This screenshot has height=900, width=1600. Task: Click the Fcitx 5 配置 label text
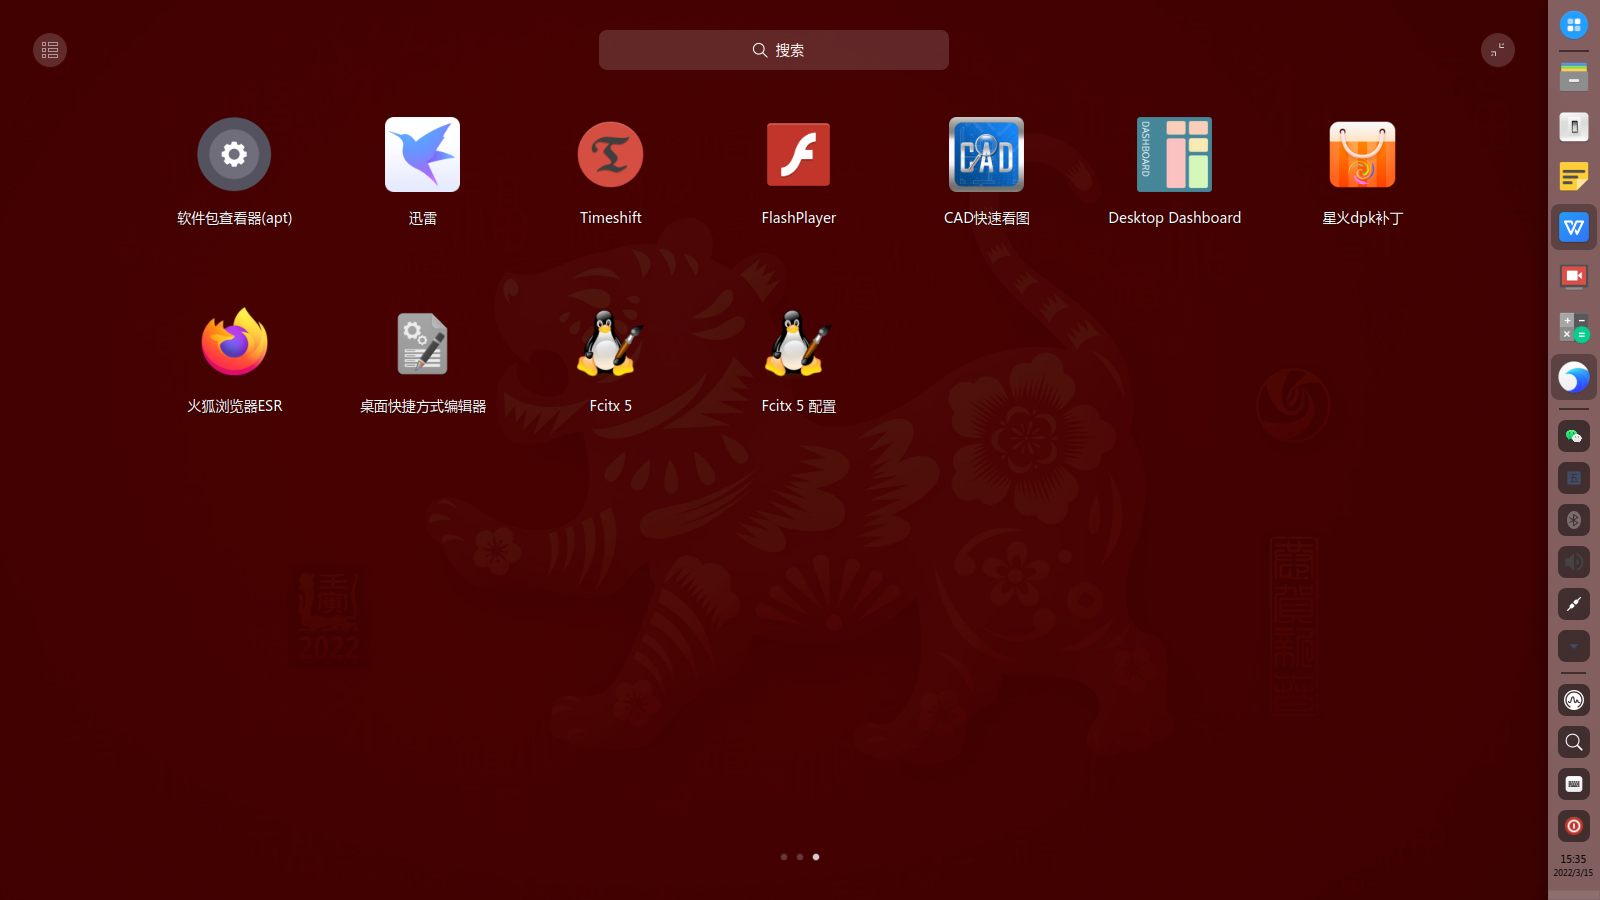click(798, 406)
